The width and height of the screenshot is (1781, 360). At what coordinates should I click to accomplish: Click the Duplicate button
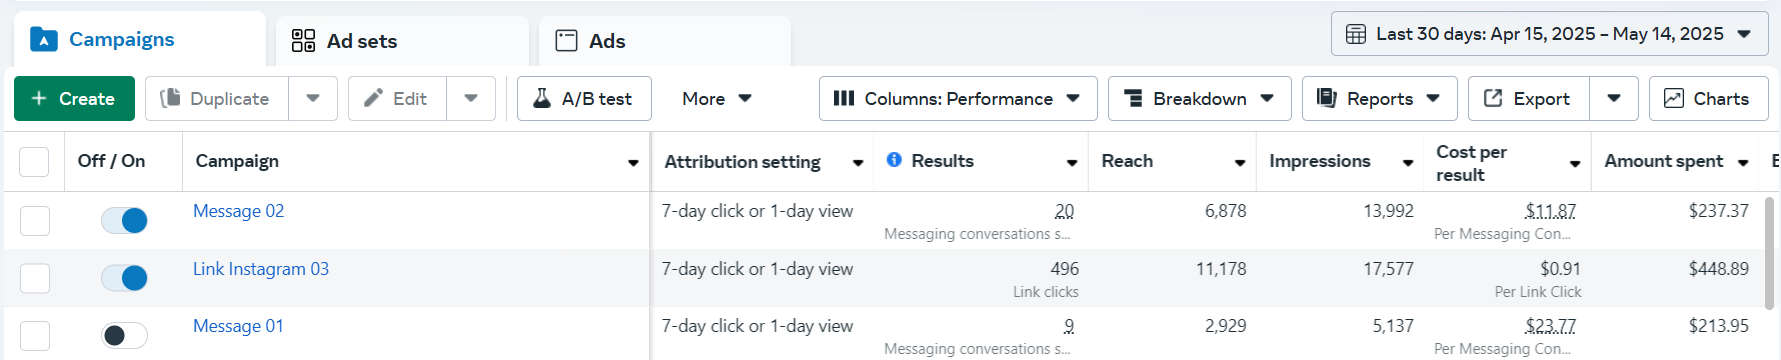pos(217,99)
